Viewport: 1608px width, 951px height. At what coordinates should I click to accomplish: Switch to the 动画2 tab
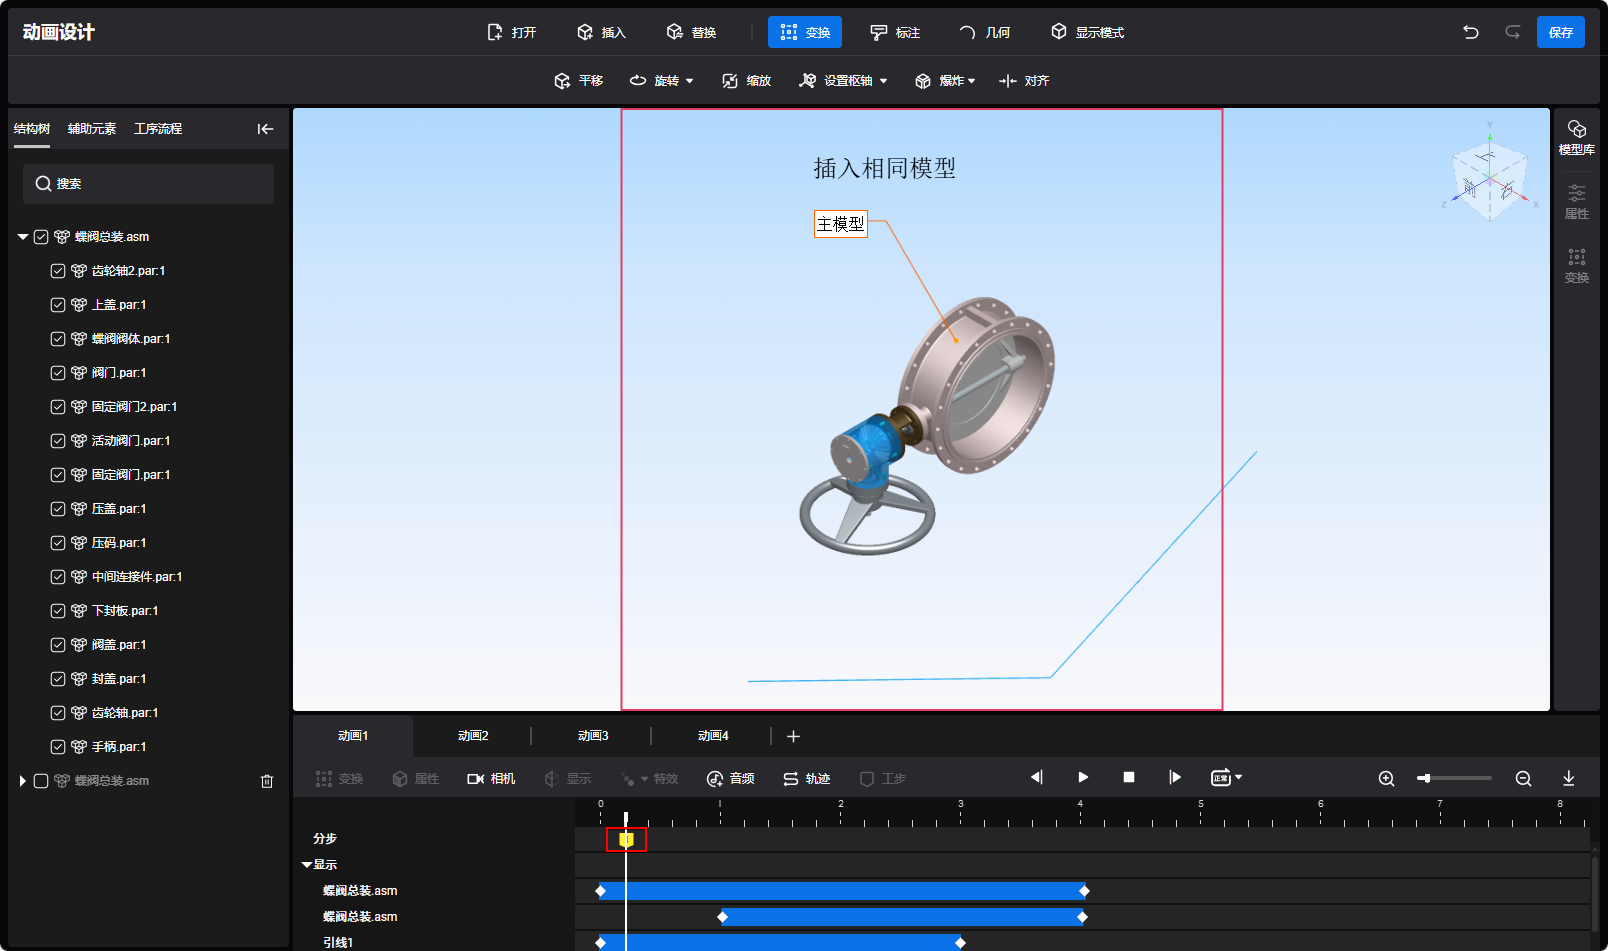tap(473, 736)
